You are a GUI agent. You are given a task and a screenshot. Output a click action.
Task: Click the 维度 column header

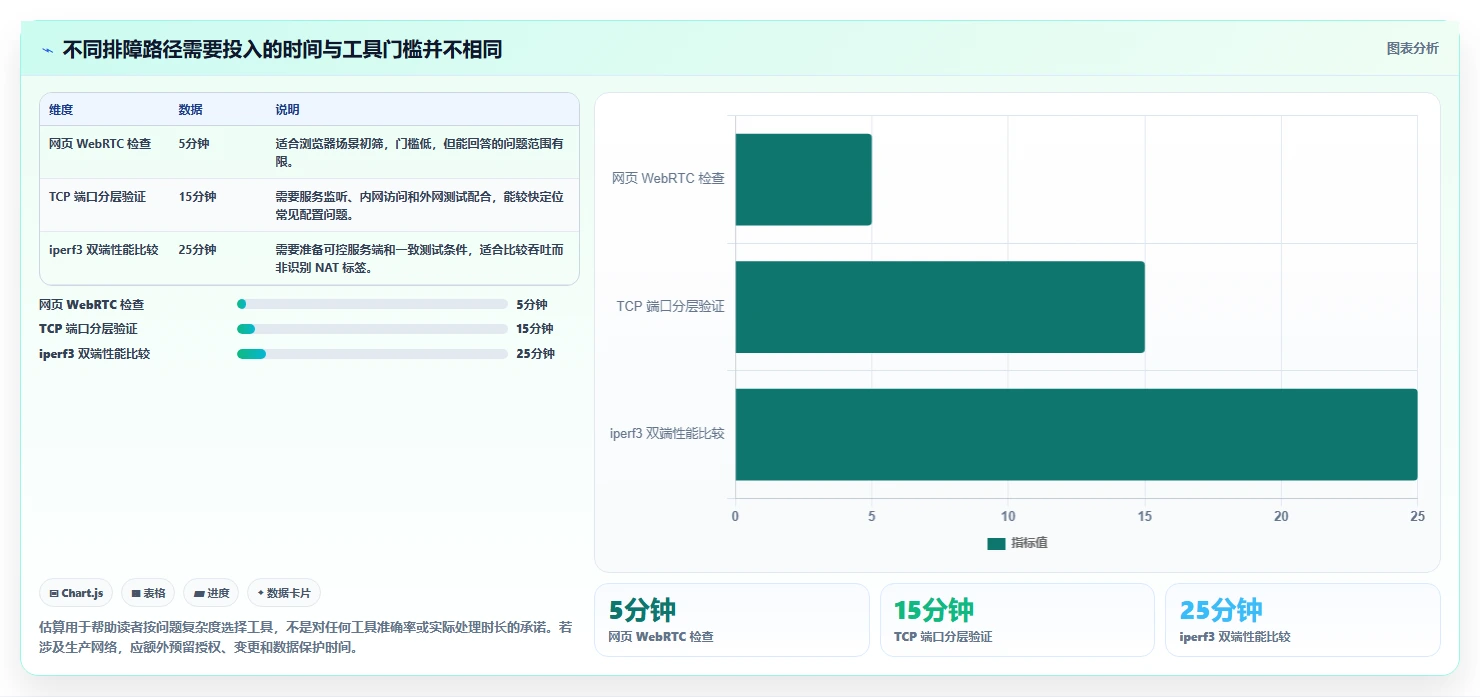coord(61,110)
